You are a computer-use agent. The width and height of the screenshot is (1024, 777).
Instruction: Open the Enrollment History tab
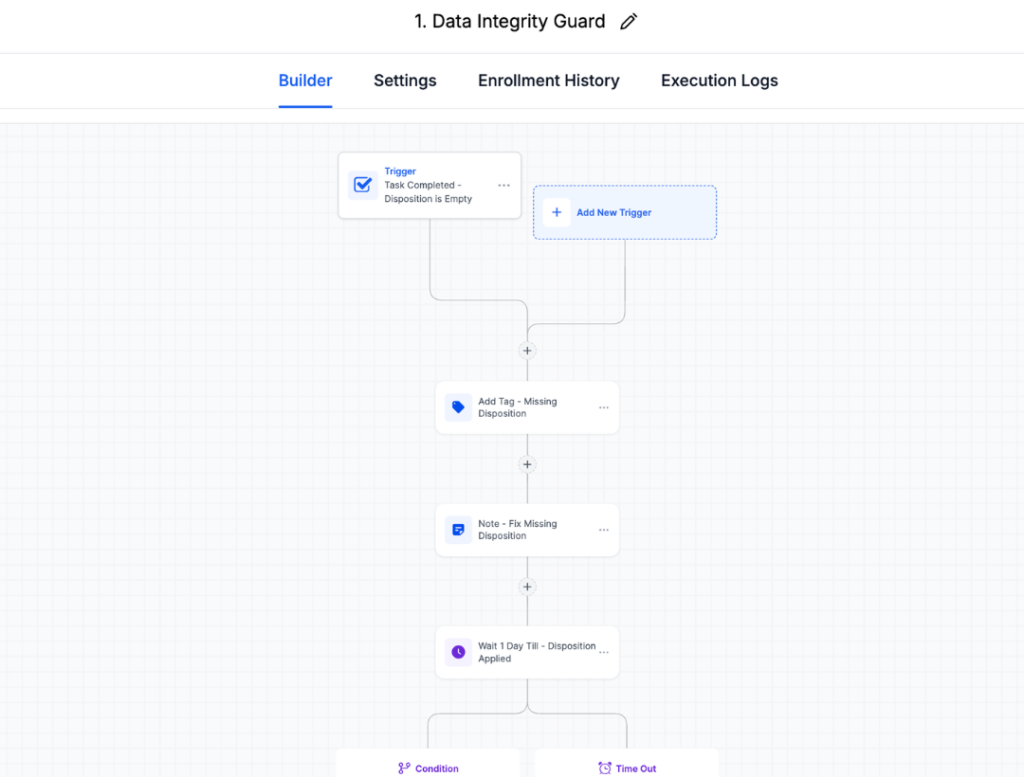[548, 80]
